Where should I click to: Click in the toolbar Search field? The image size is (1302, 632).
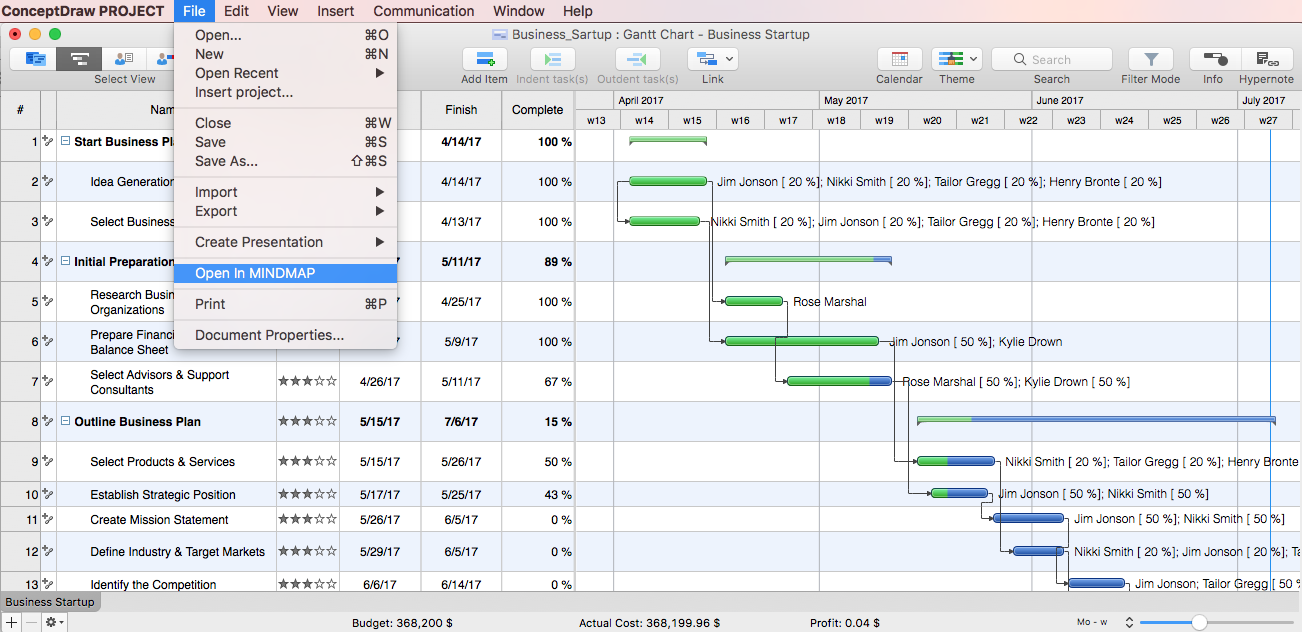coord(1052,59)
